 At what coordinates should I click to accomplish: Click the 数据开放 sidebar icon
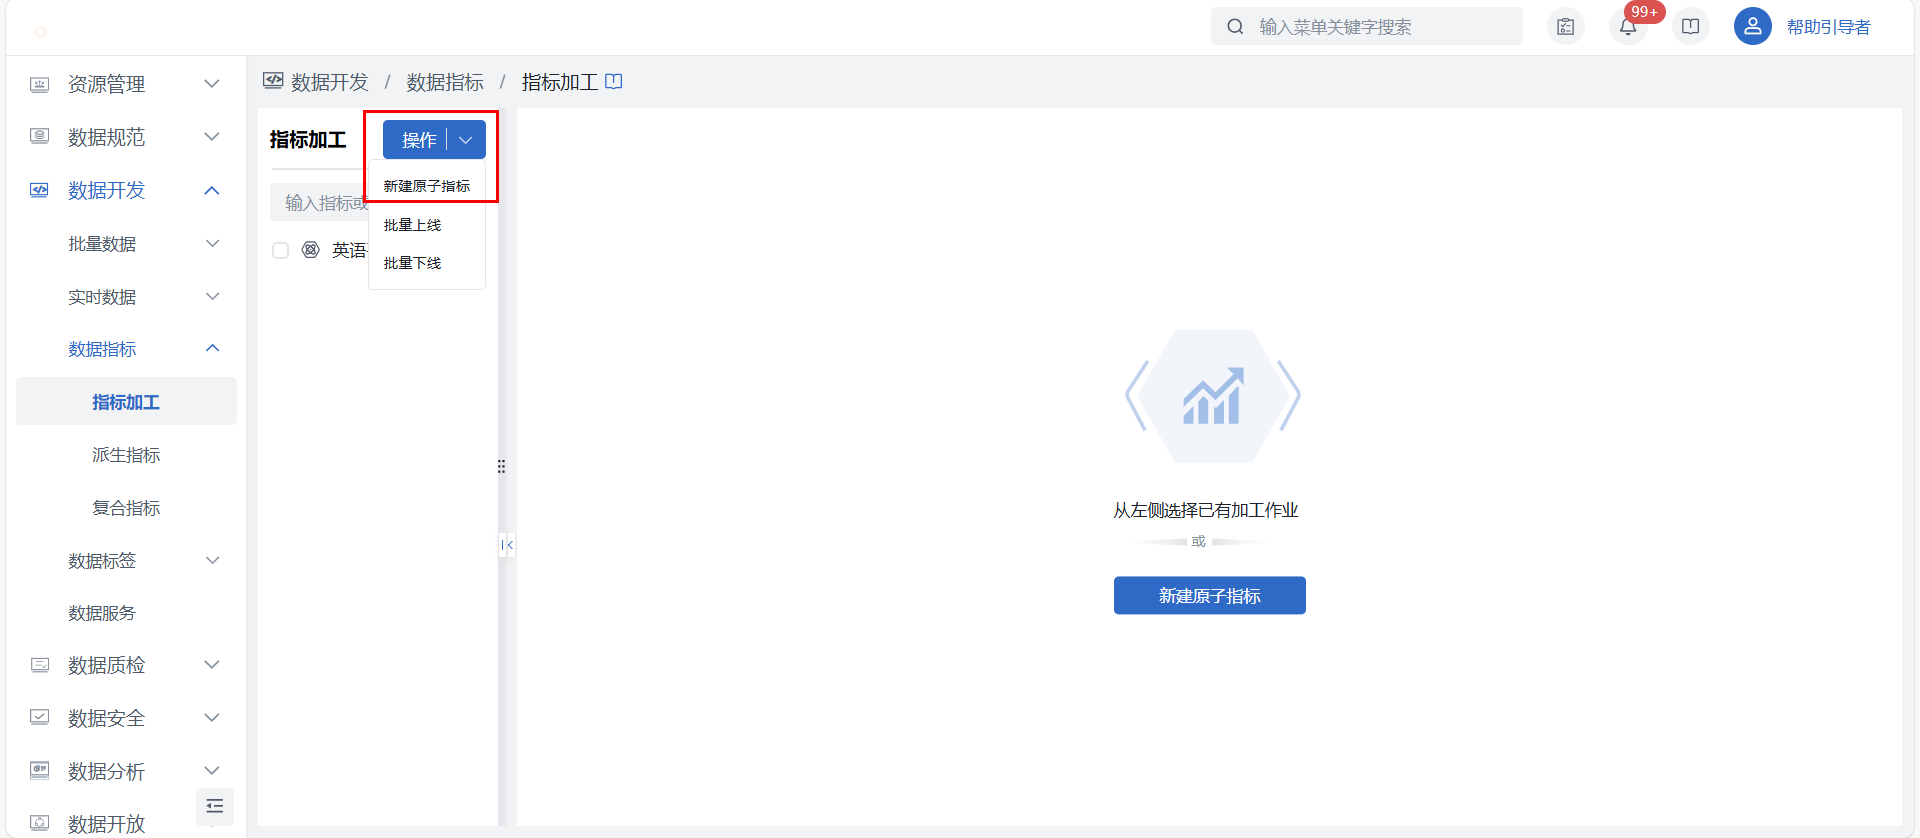click(40, 824)
